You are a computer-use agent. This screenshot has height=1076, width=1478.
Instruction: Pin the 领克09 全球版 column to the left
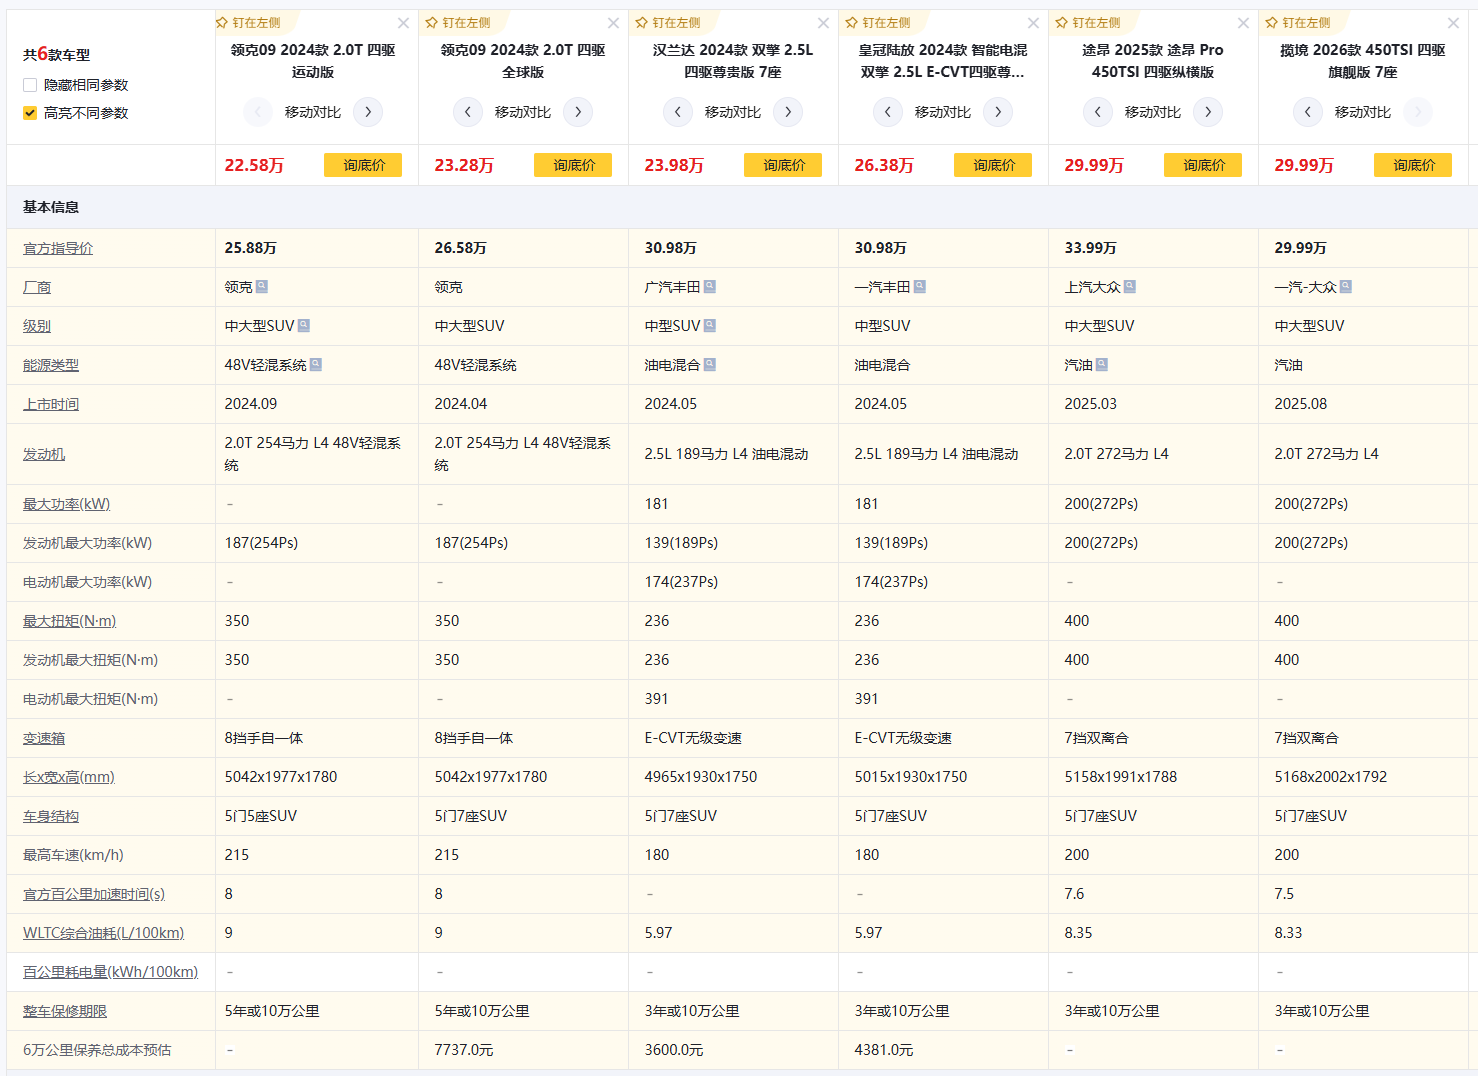[459, 22]
